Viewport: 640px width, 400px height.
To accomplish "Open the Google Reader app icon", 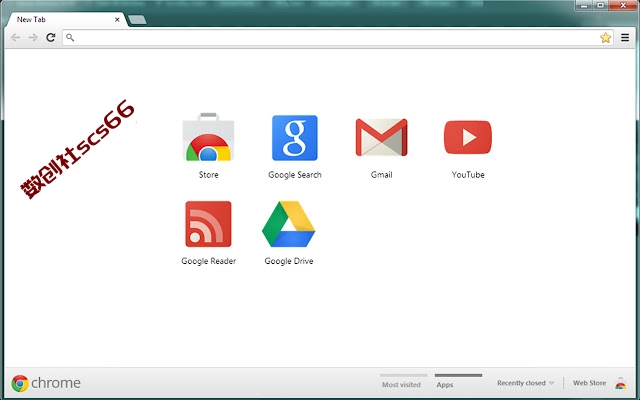I will [208, 224].
